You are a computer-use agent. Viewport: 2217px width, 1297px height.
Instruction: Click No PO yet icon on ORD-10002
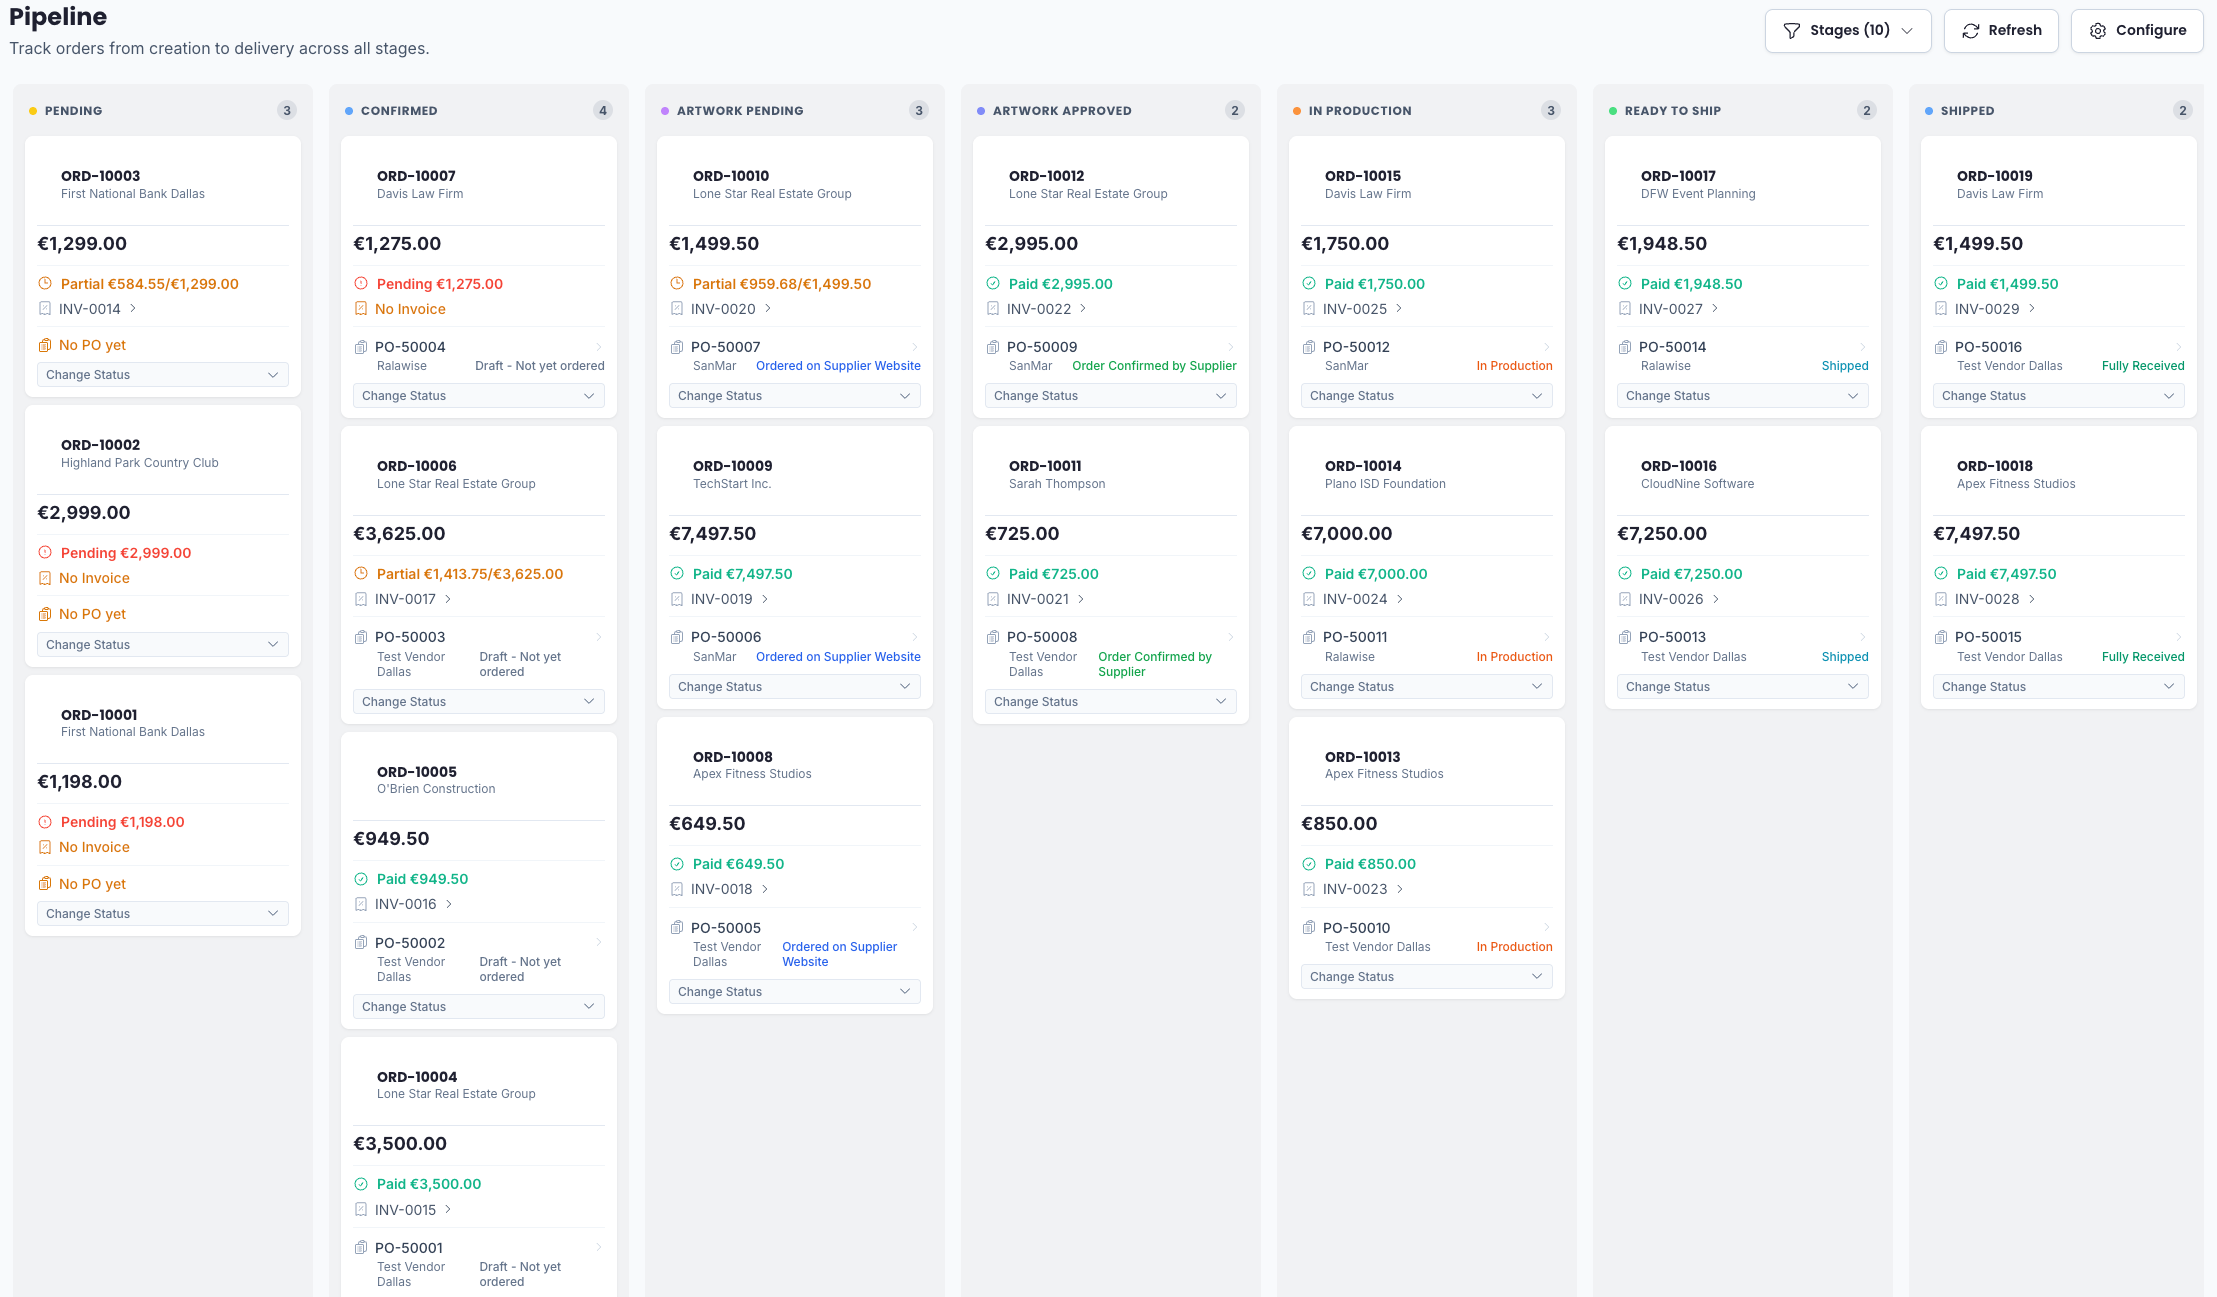(x=45, y=614)
